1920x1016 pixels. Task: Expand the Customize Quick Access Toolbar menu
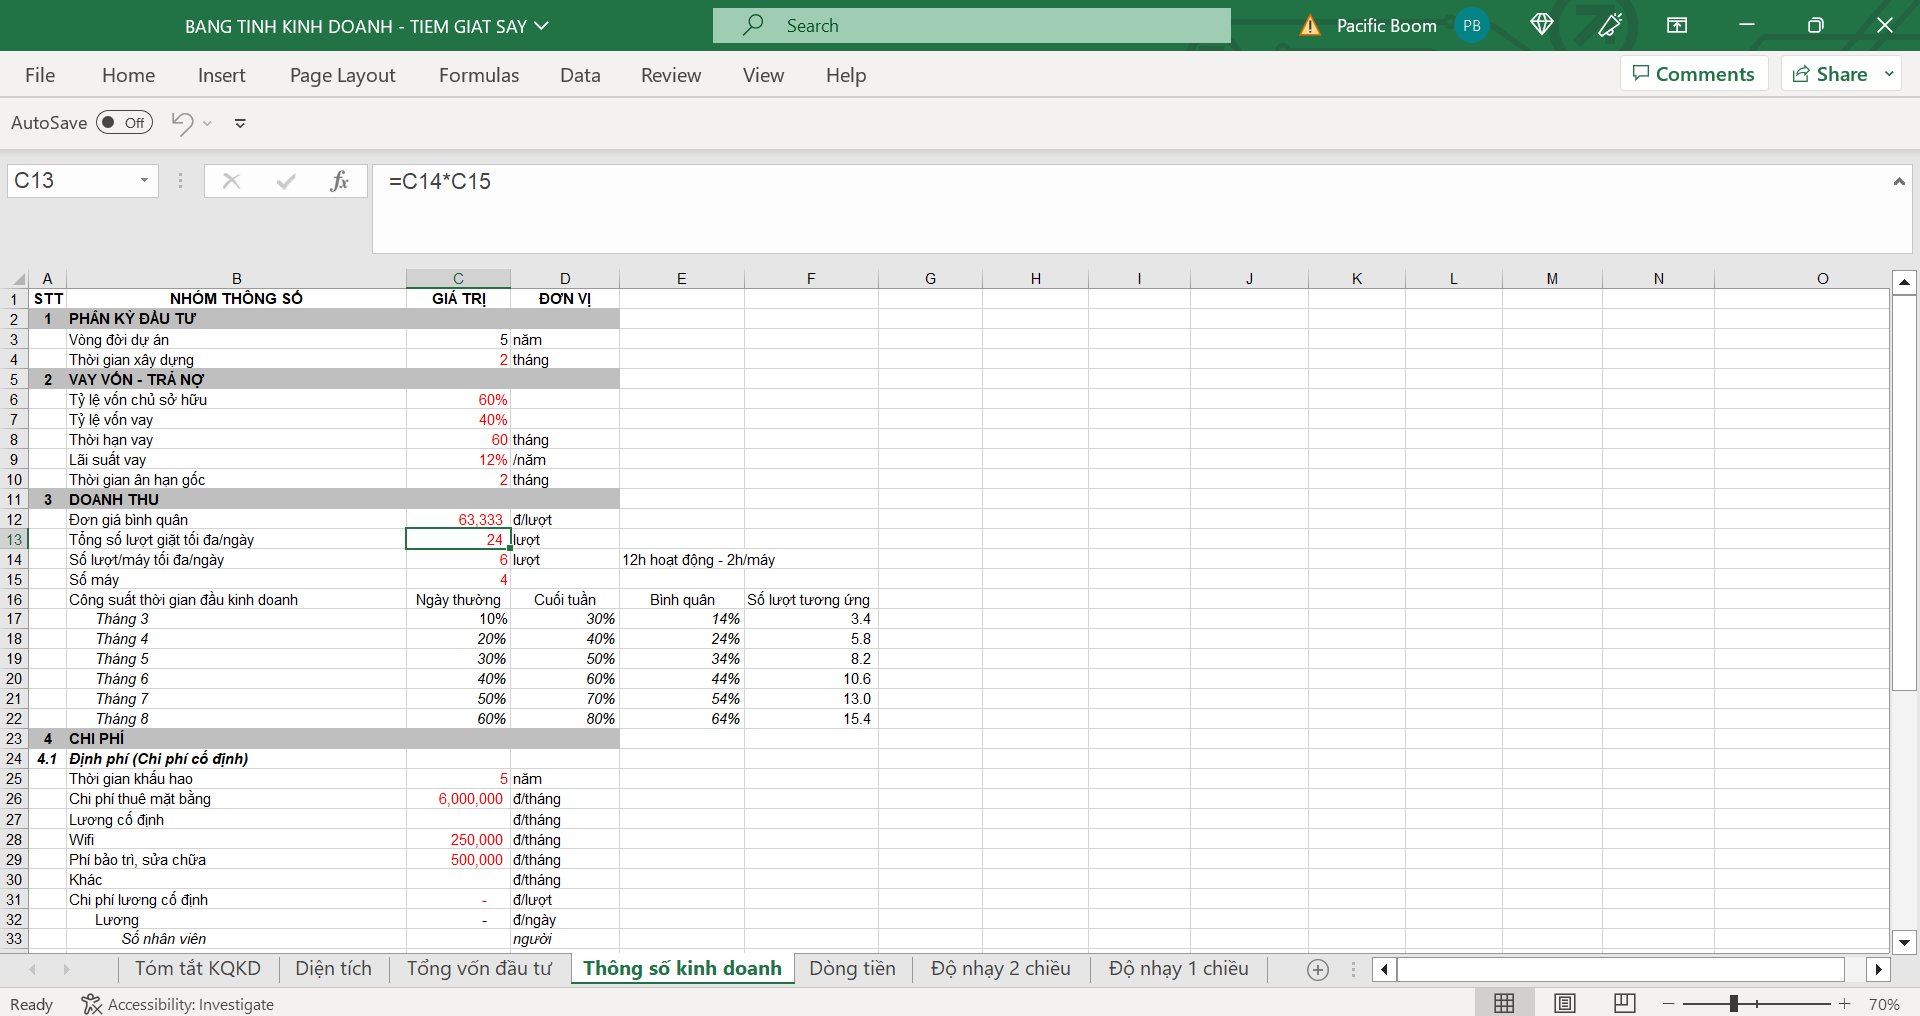click(240, 123)
